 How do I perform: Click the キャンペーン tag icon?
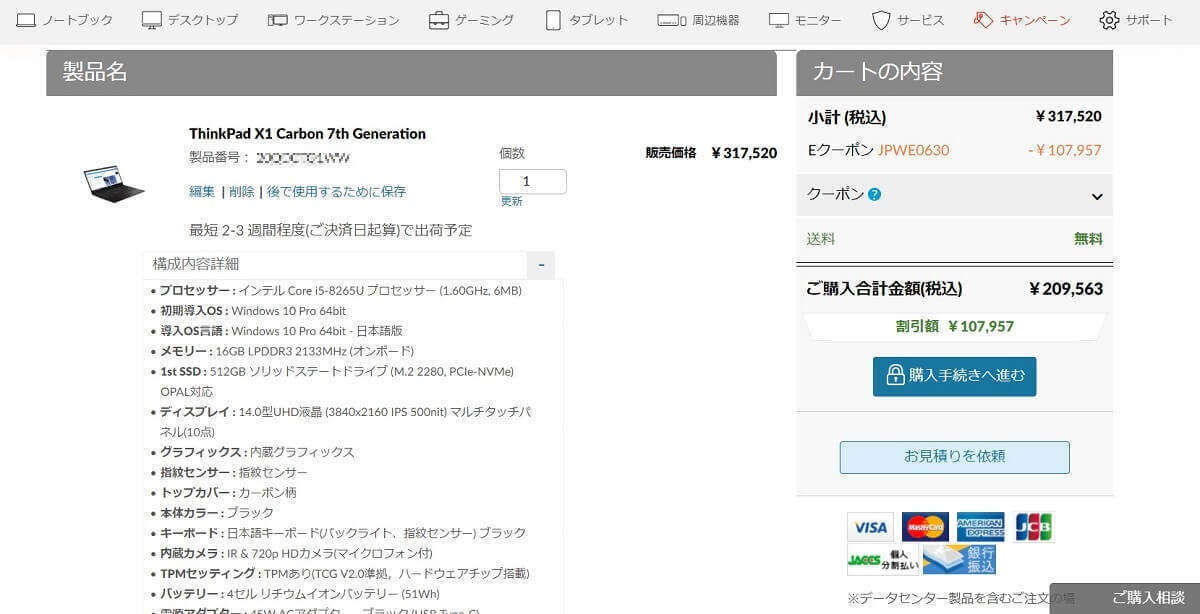[983, 20]
